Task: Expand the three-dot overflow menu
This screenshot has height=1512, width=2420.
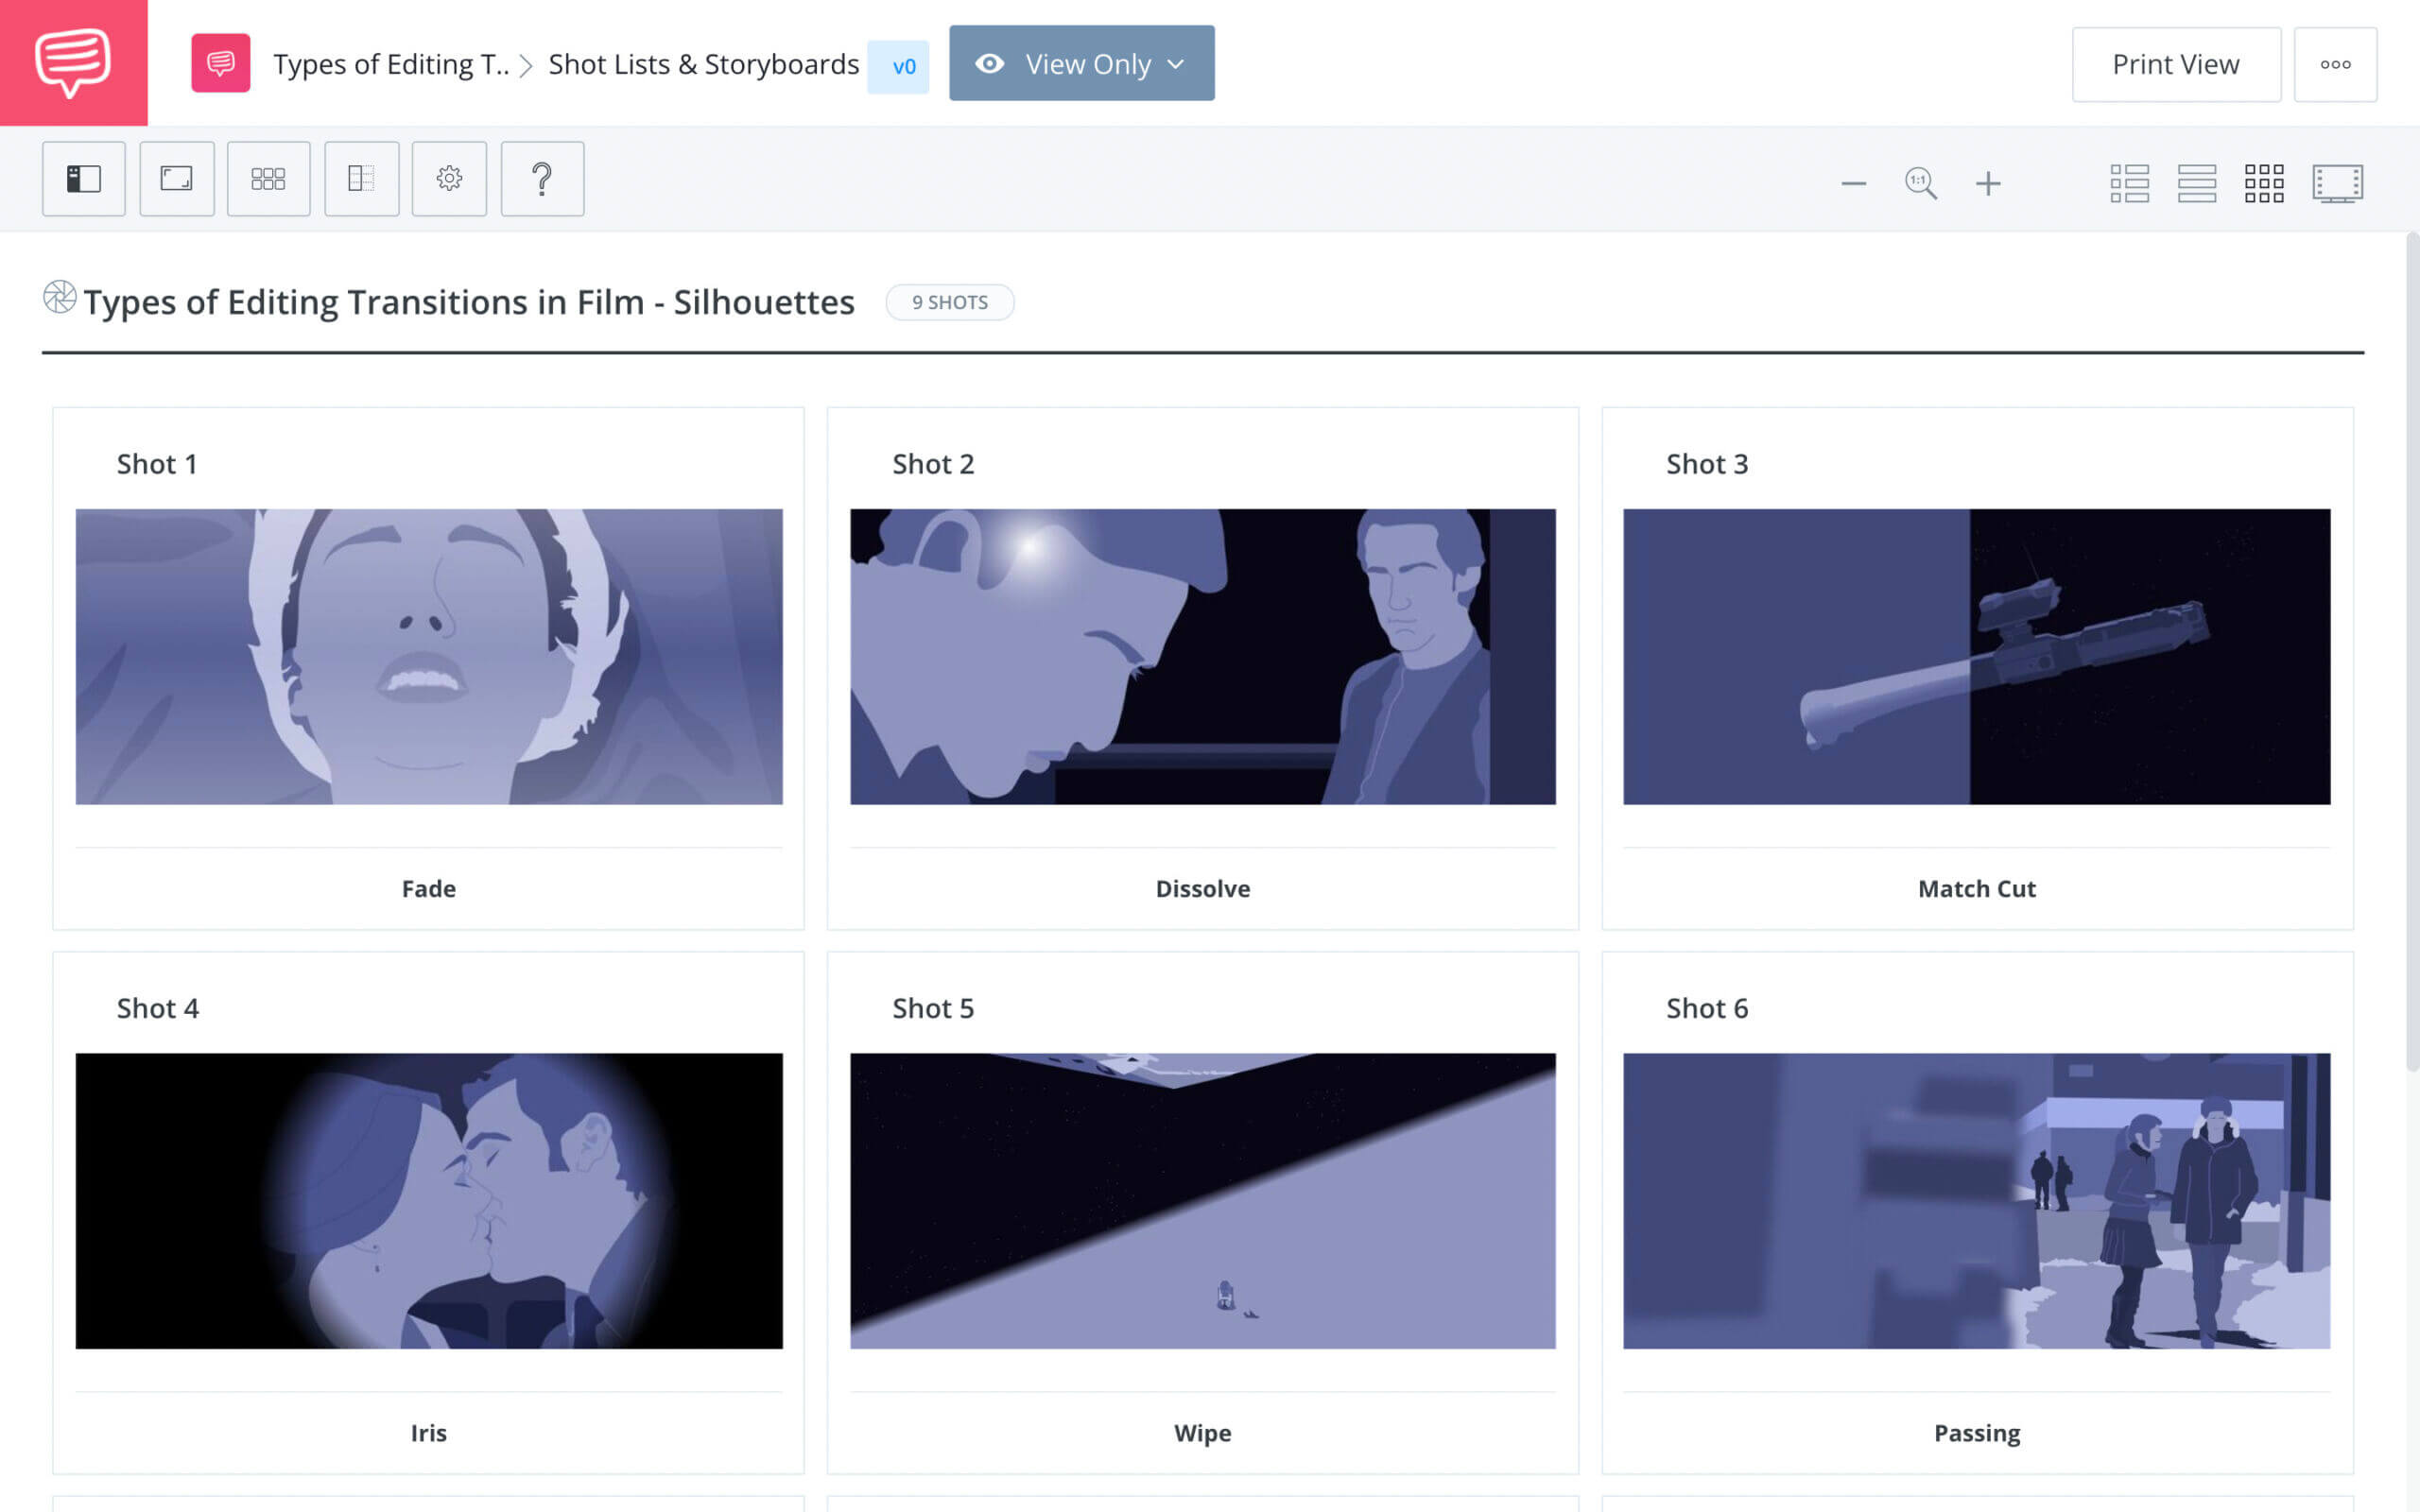Action: click(x=2335, y=62)
